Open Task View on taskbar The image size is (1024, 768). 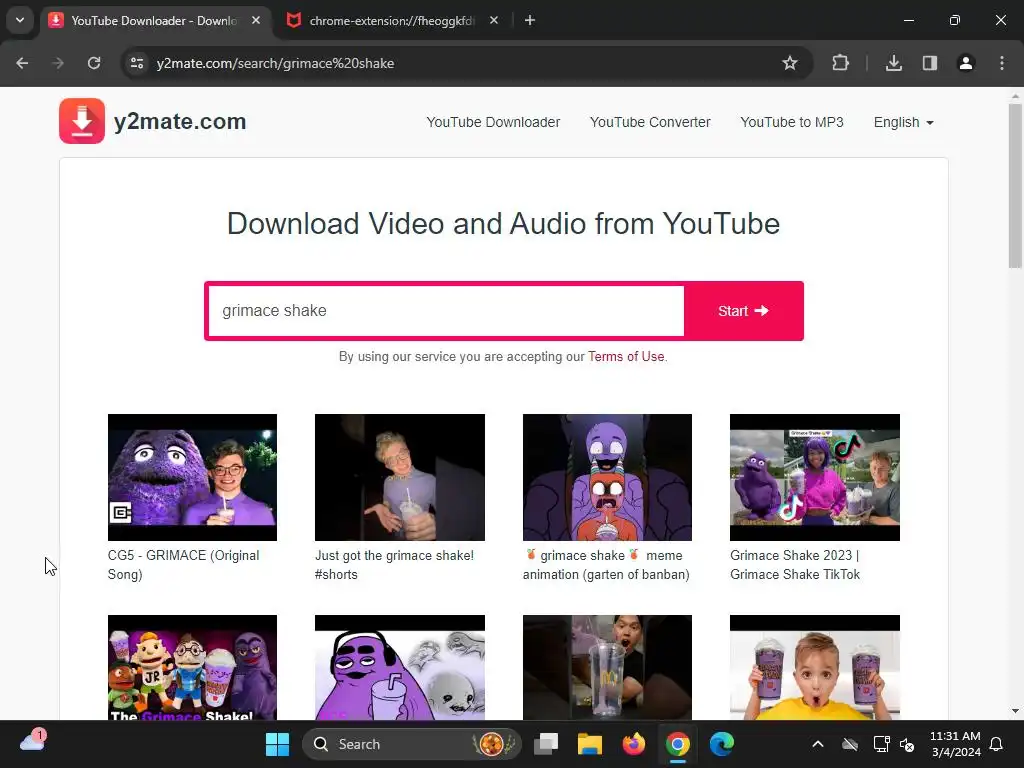pos(546,744)
